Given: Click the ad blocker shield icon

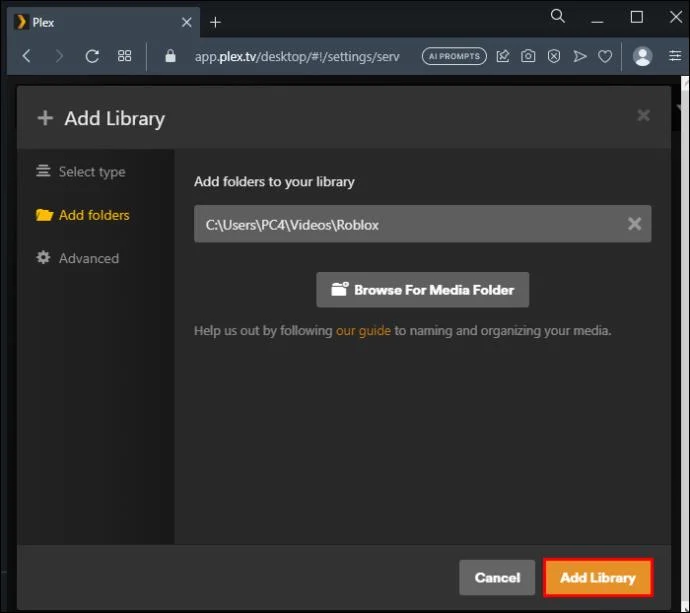Looking at the screenshot, I should (554, 56).
